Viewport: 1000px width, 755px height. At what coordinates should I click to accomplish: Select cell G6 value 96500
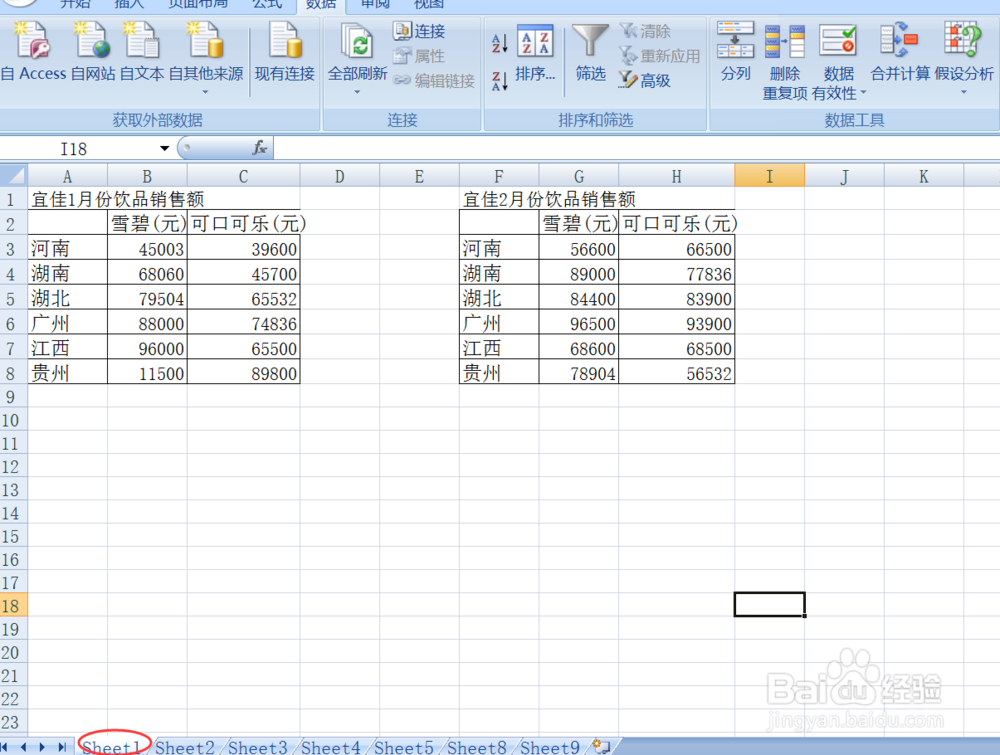pyautogui.click(x=578, y=323)
